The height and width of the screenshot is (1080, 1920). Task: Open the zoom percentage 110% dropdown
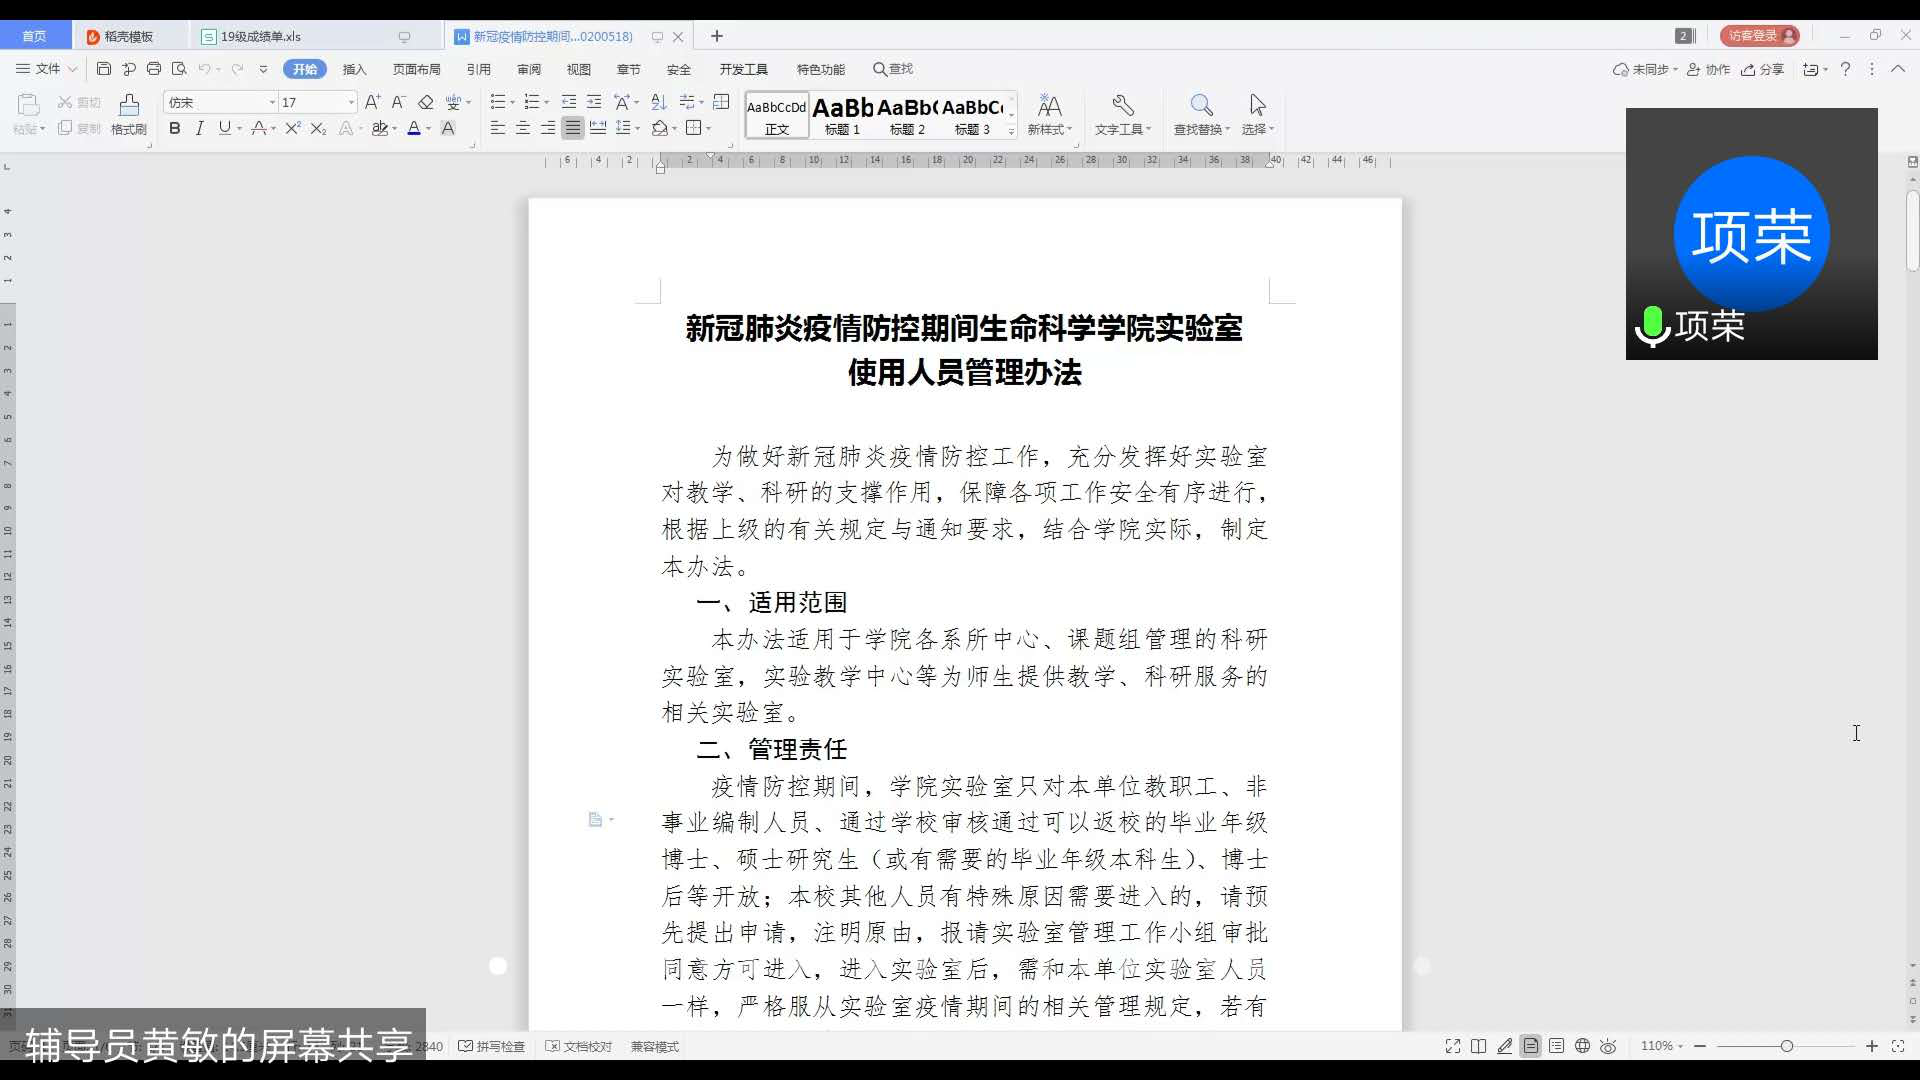[x=1662, y=1046]
